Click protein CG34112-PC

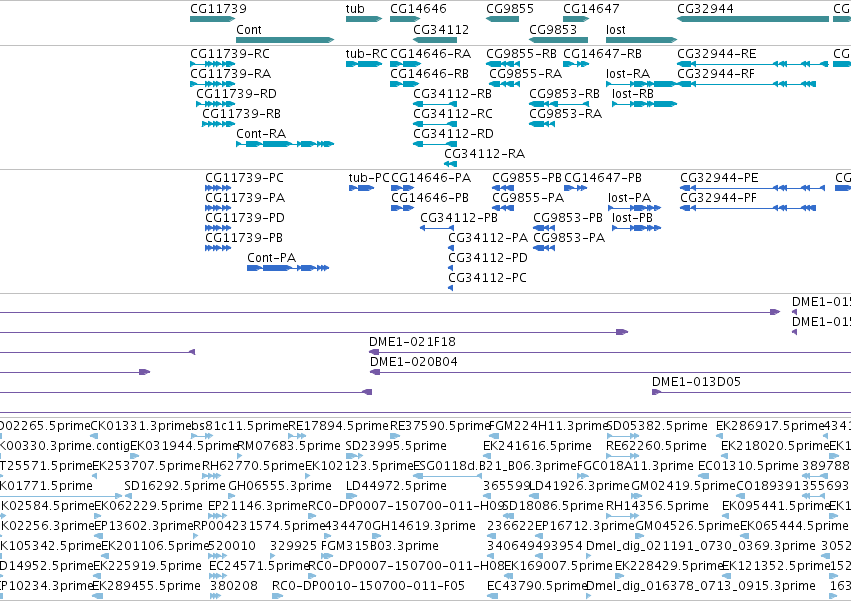point(450,288)
